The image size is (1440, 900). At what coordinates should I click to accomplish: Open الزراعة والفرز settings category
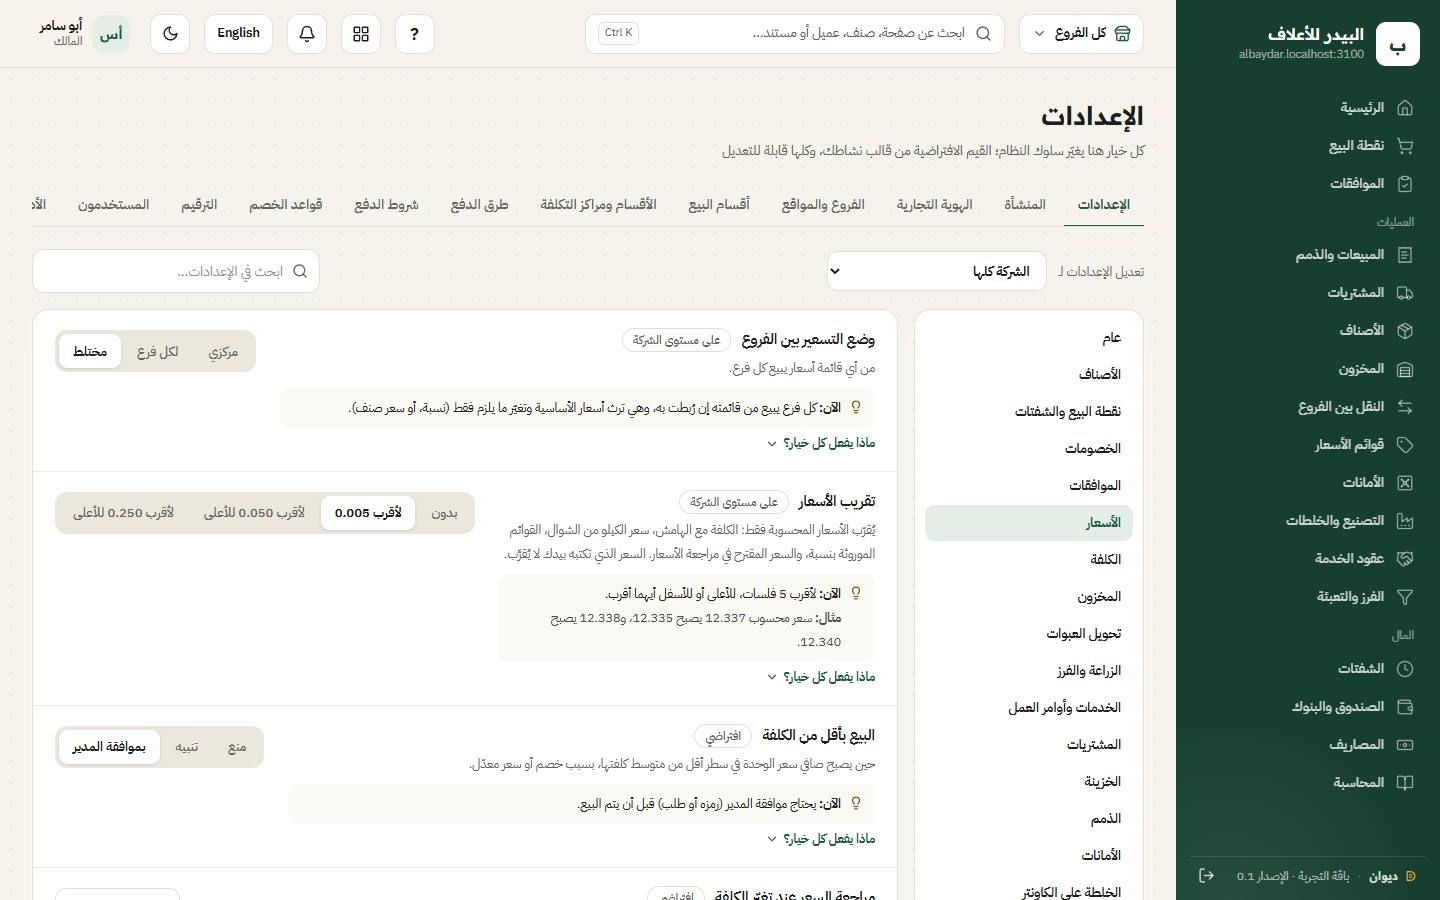(1028, 671)
